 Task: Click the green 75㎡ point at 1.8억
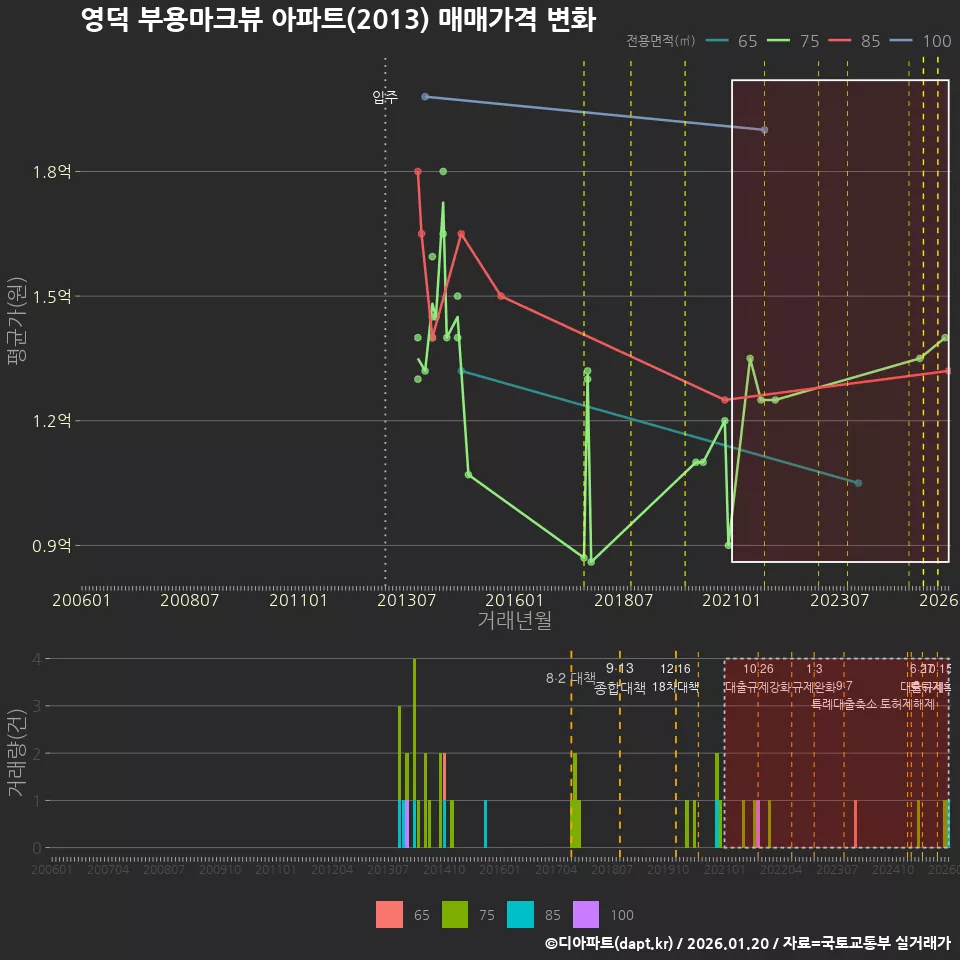click(x=443, y=171)
